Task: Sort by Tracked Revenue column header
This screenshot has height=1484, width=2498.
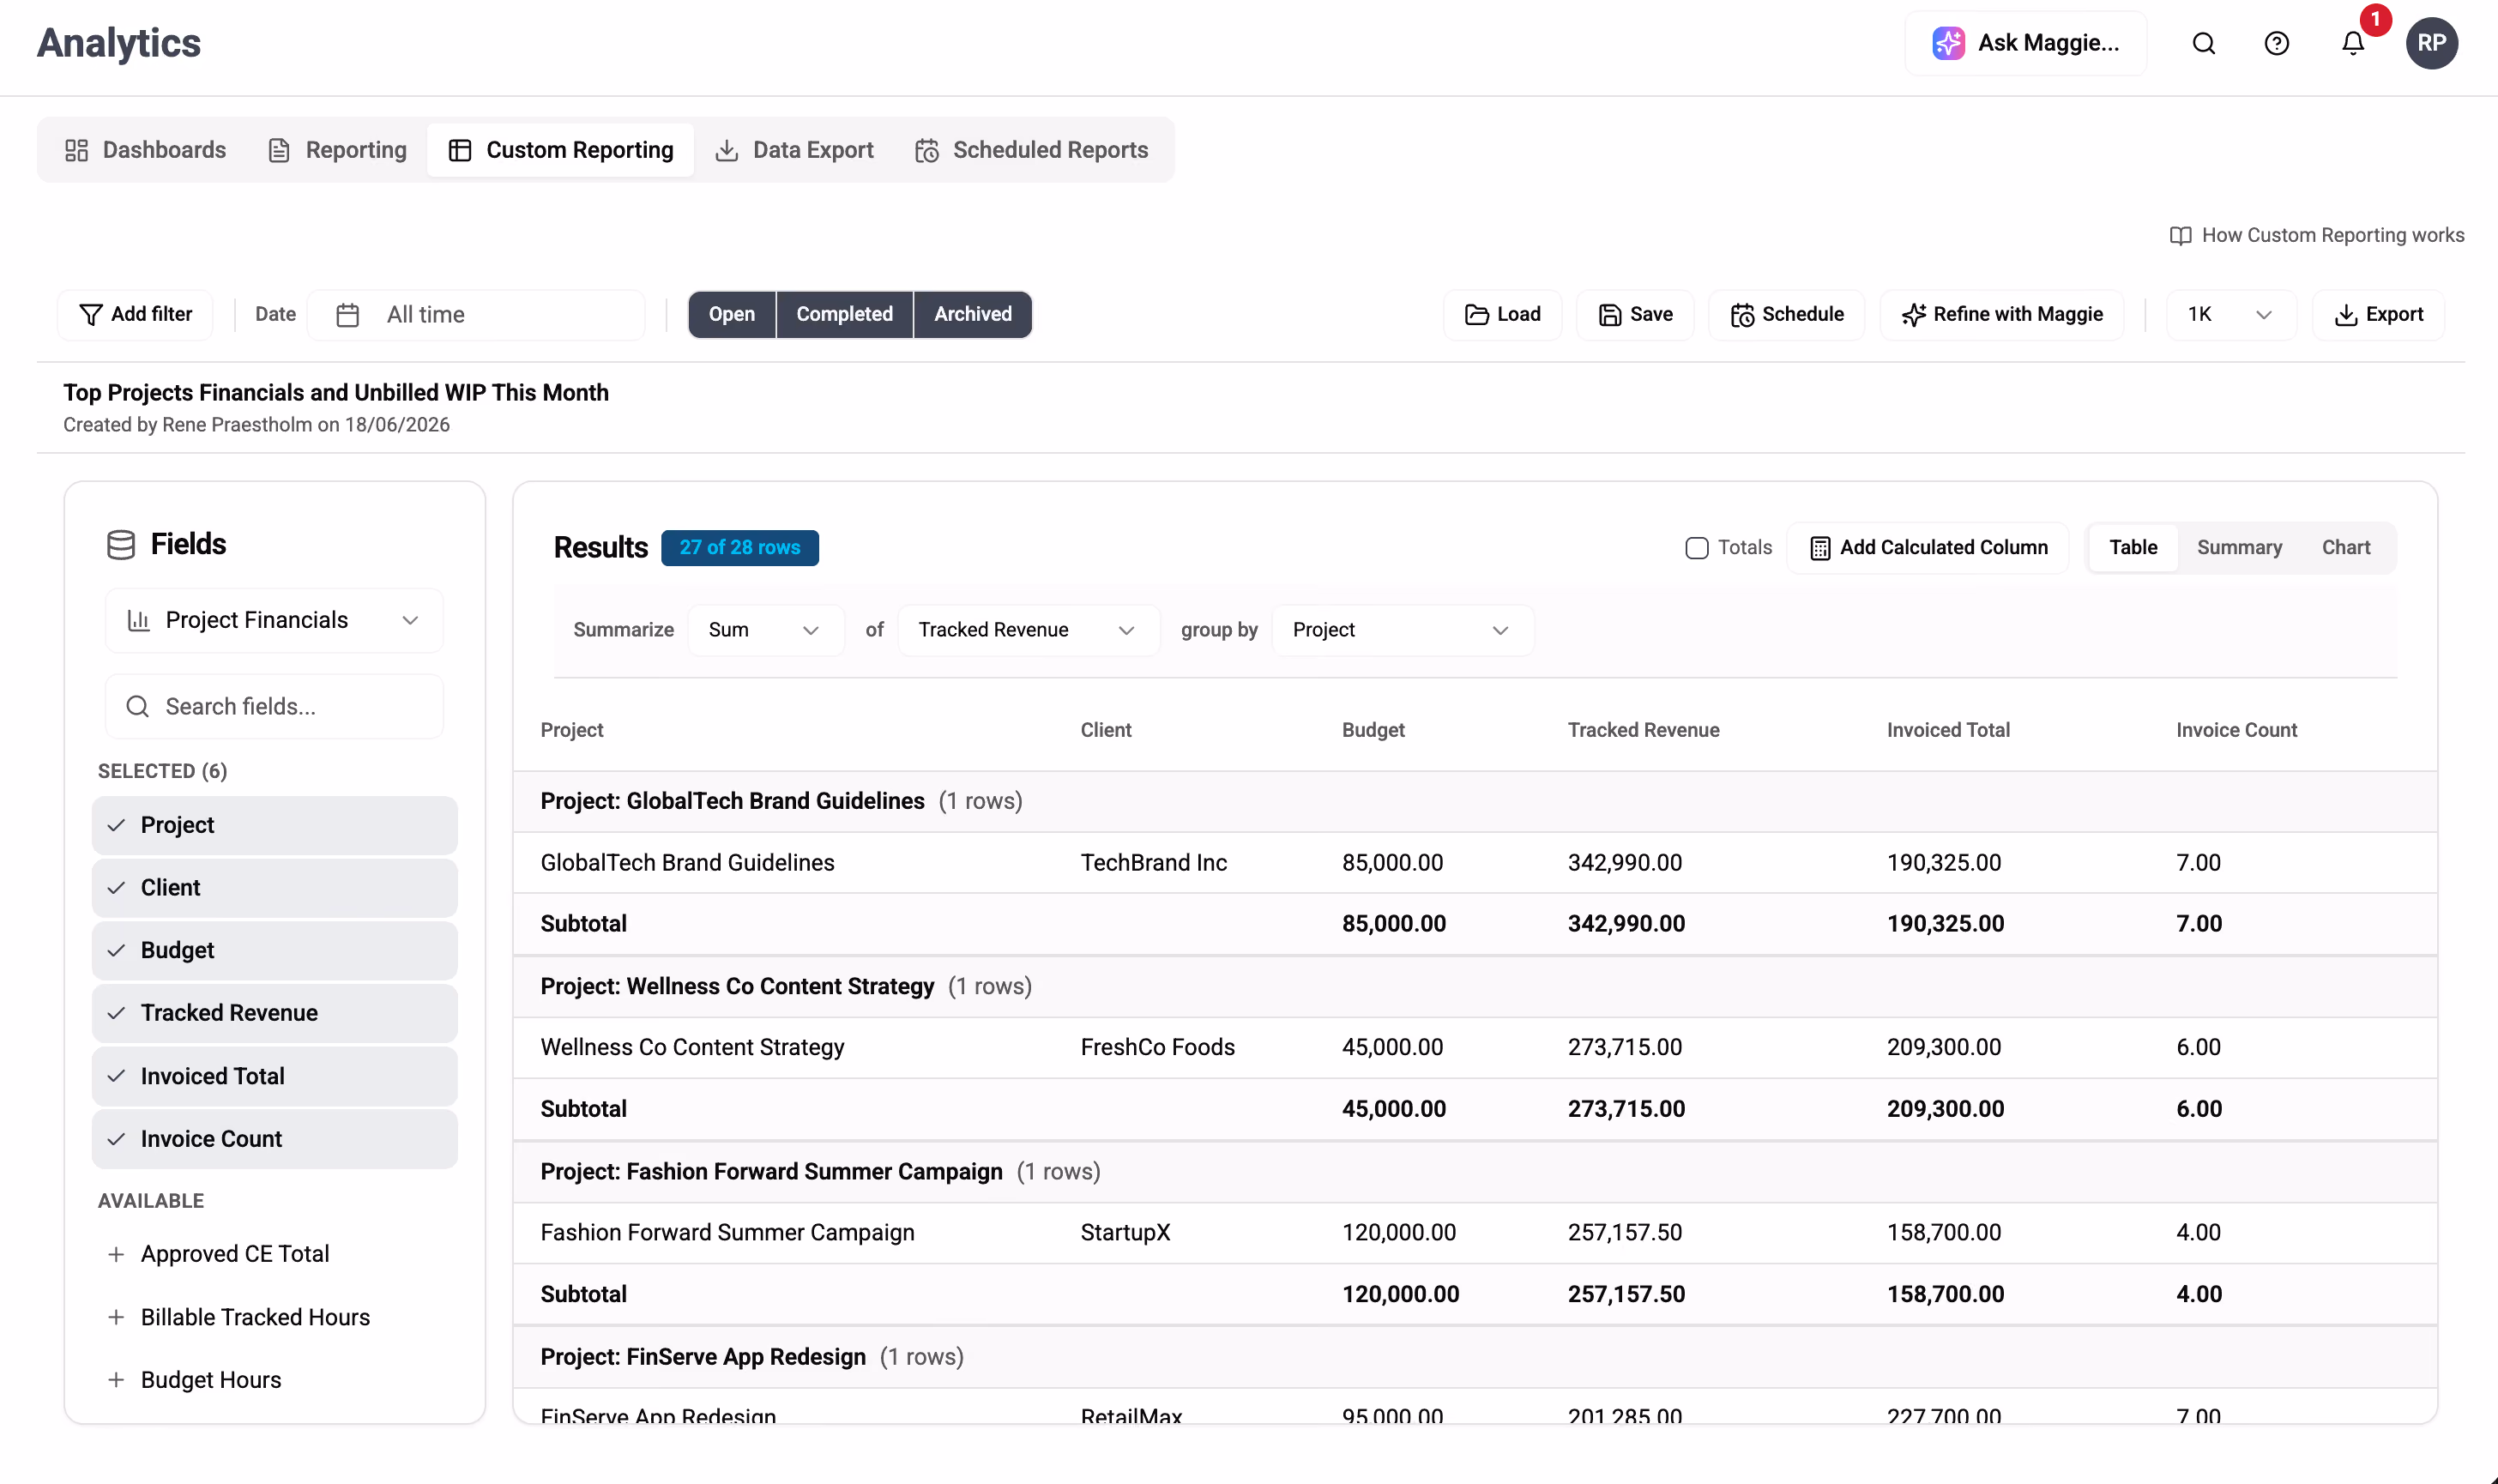Action: click(1643, 731)
